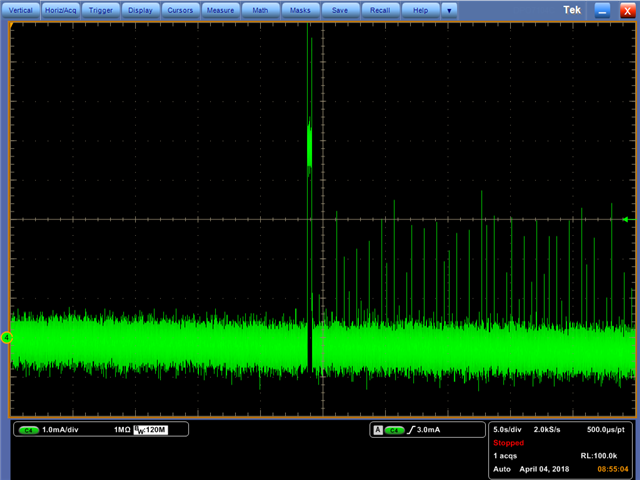This screenshot has height=480, width=640.
Task: Click the 2.0kS/s sample rate readout
Action: point(547,430)
